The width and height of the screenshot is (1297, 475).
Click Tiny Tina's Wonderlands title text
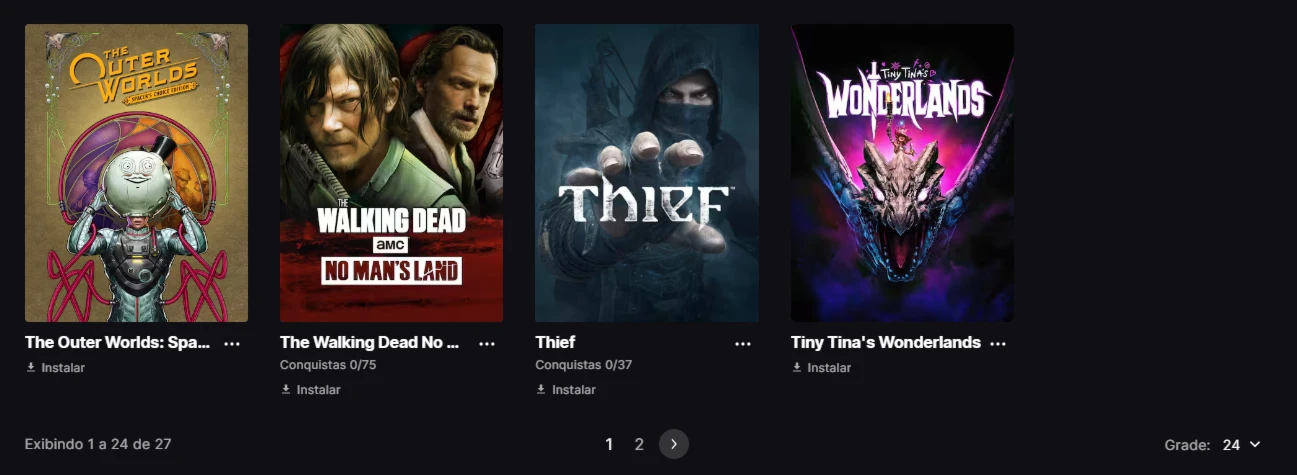pyautogui.click(x=886, y=342)
